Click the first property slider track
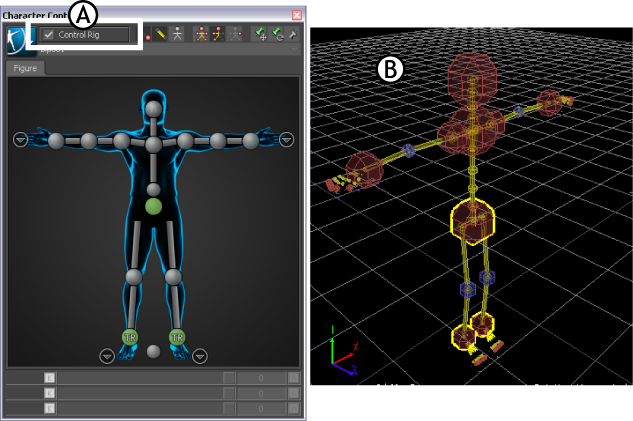This screenshot has height=421, width=633. (138, 378)
